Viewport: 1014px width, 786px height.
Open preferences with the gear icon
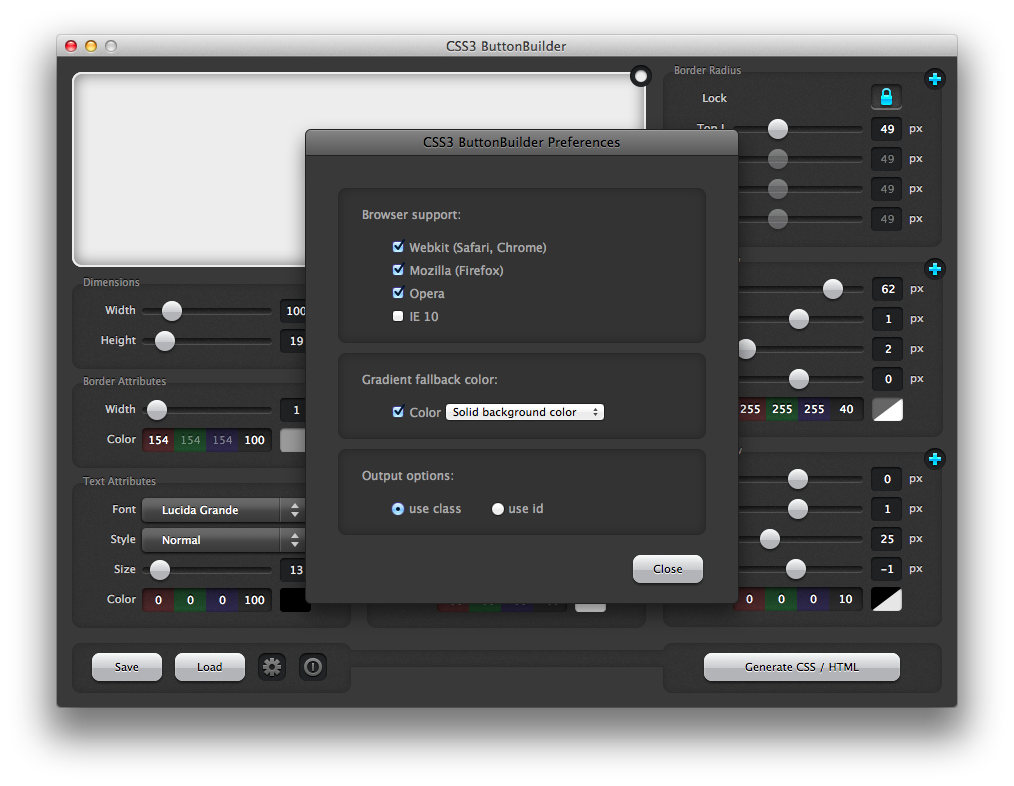click(x=272, y=667)
